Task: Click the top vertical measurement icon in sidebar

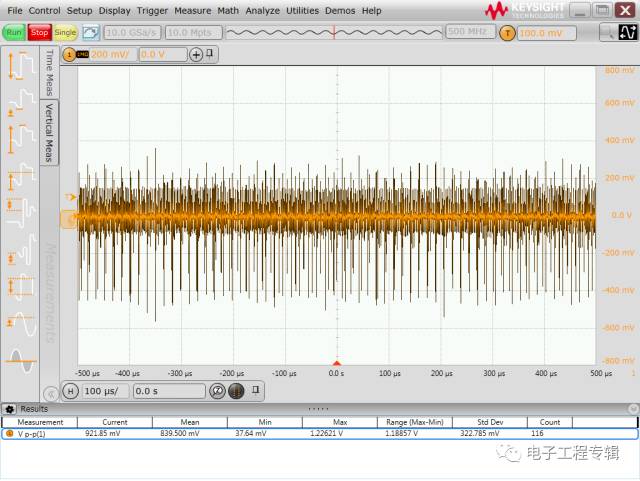Action: tap(21, 65)
